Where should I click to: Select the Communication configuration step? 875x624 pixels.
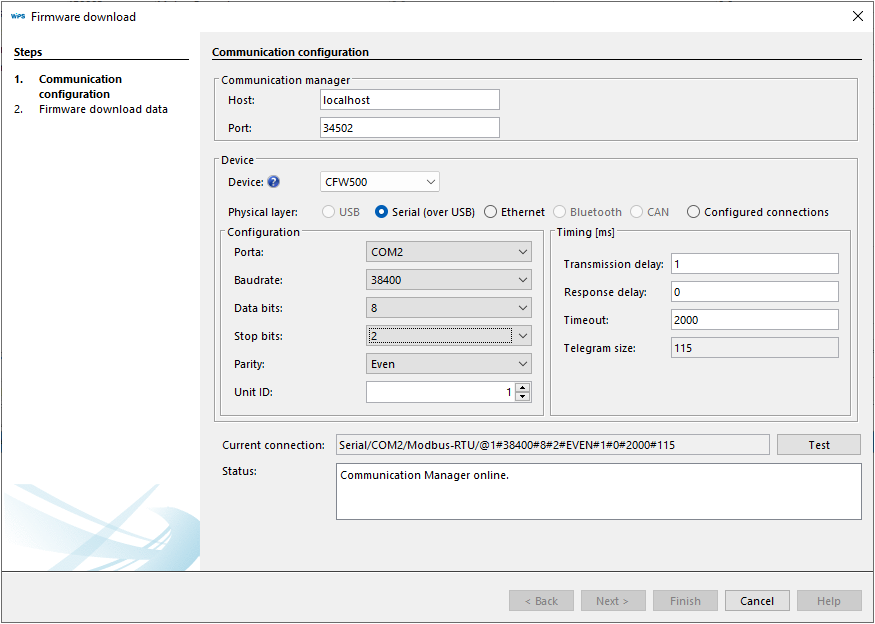80,85
